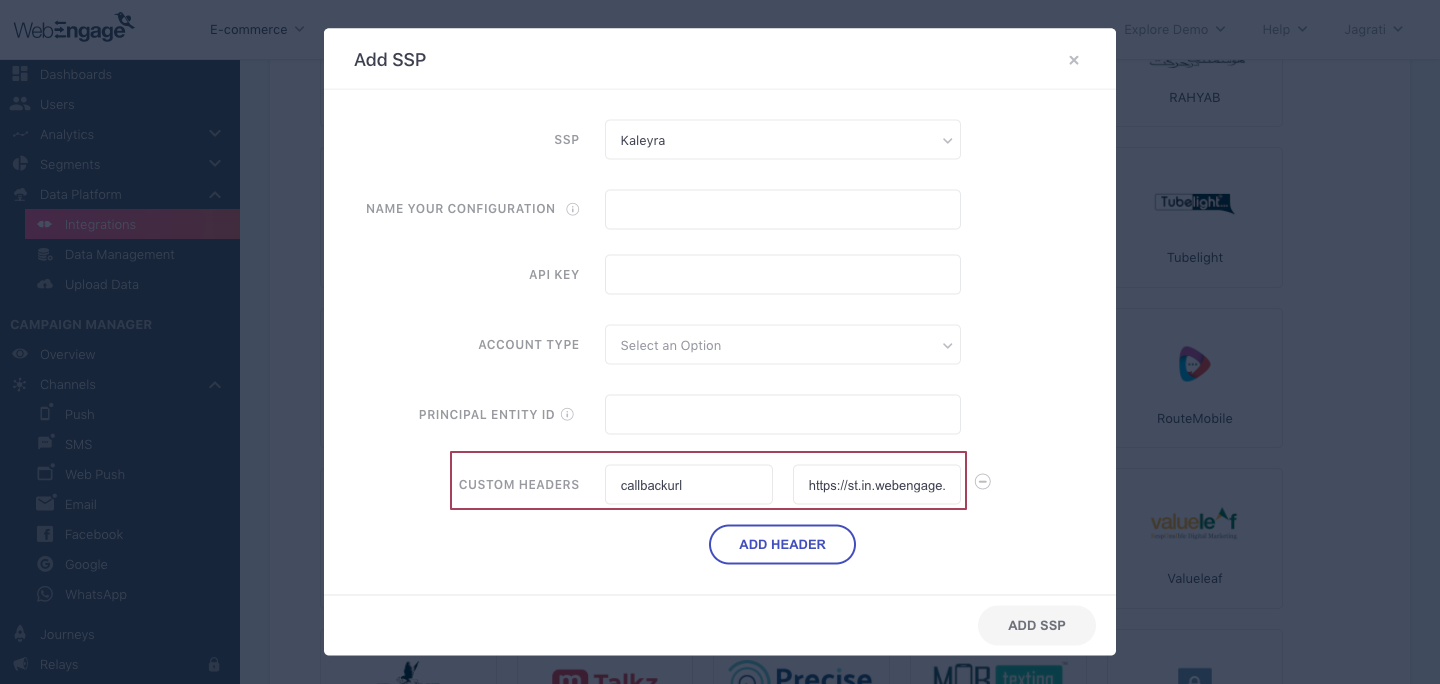Click the Dashboards grid icon
The height and width of the screenshot is (684, 1440).
click(20, 74)
